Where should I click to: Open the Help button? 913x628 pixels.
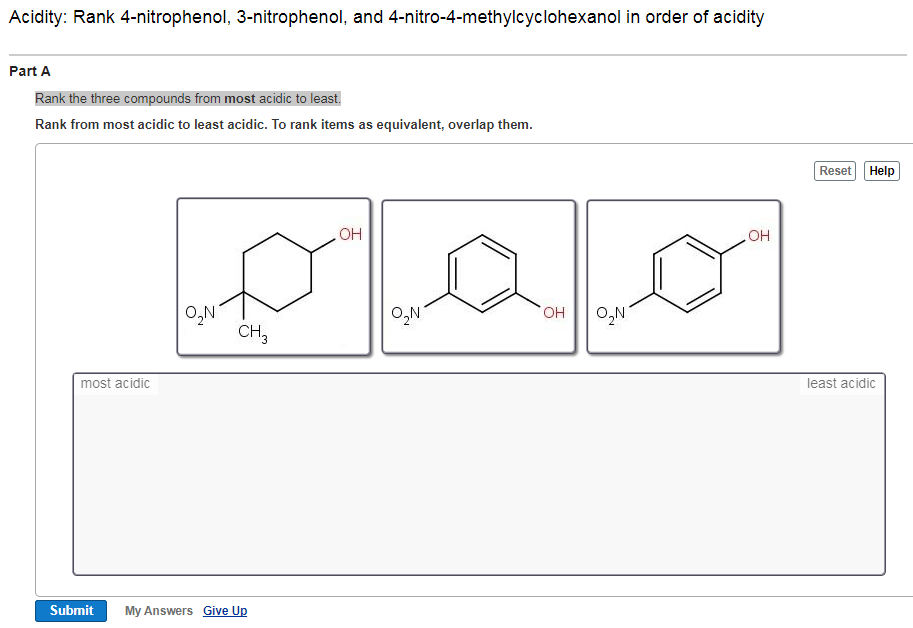point(880,170)
